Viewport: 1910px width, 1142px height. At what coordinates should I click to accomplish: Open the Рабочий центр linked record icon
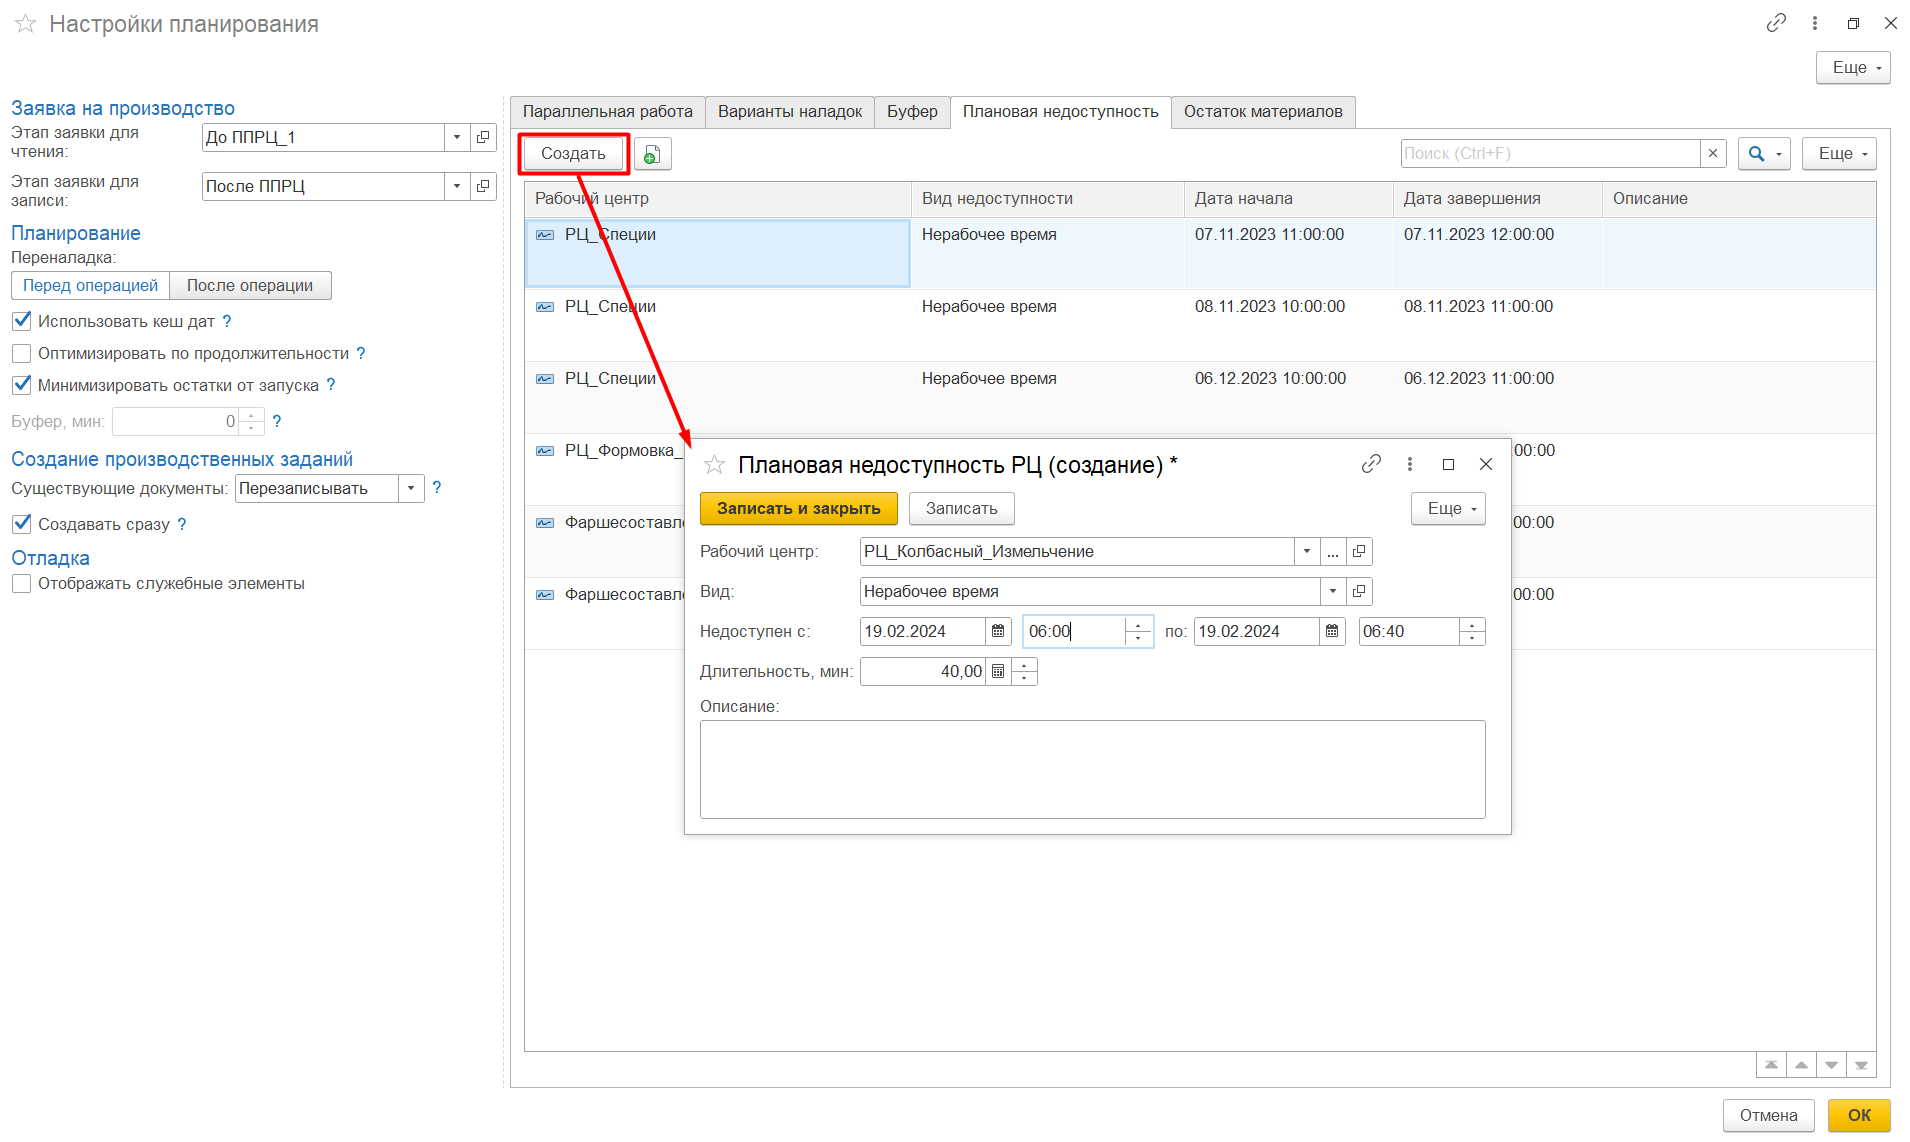coord(1359,552)
